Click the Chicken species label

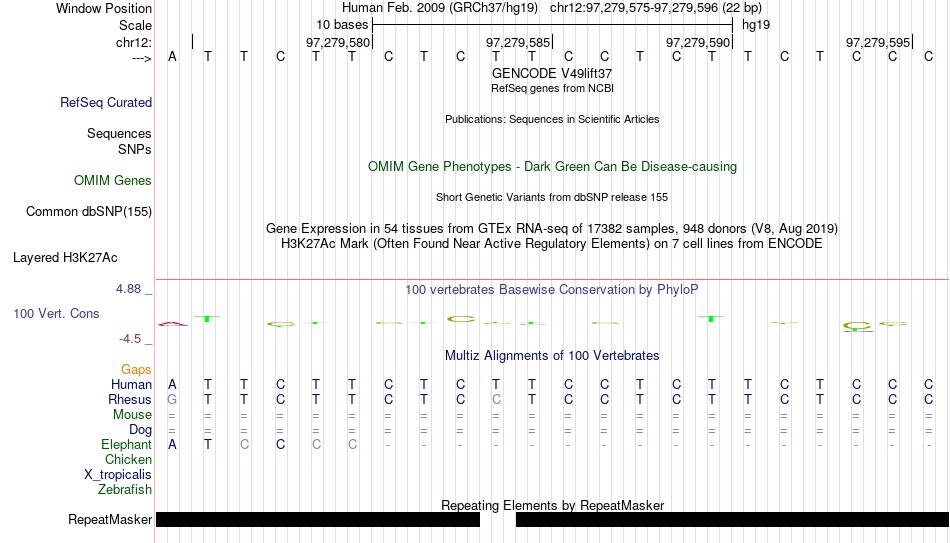[128, 459]
